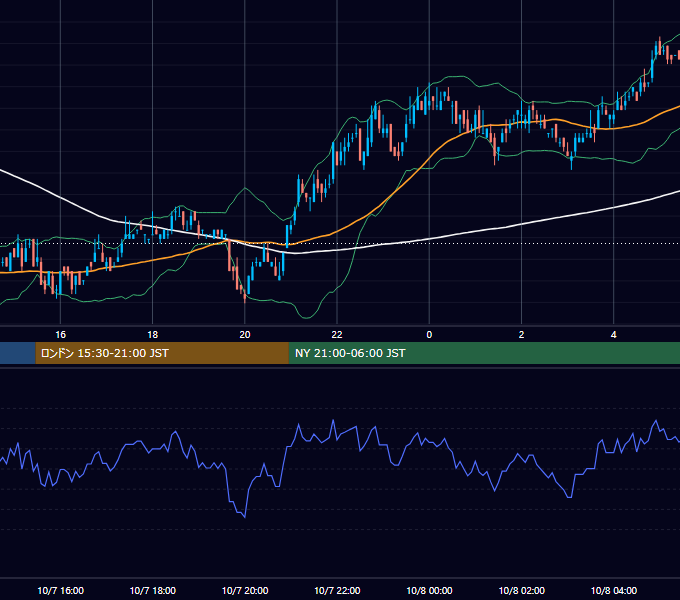Click the 10/7 22:00 label on indicator axis
The image size is (680, 600).
(x=337, y=590)
